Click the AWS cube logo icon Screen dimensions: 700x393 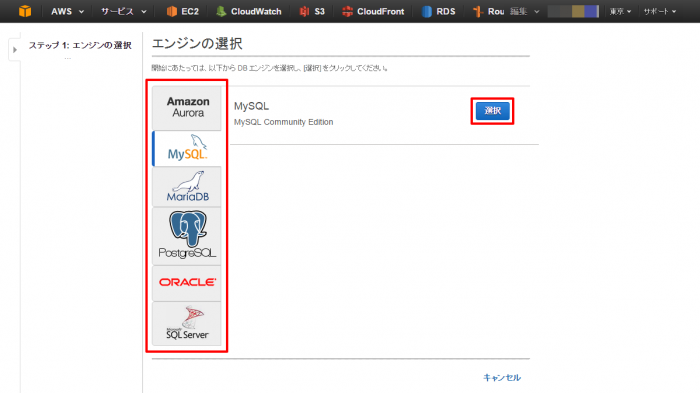tap(25, 11)
